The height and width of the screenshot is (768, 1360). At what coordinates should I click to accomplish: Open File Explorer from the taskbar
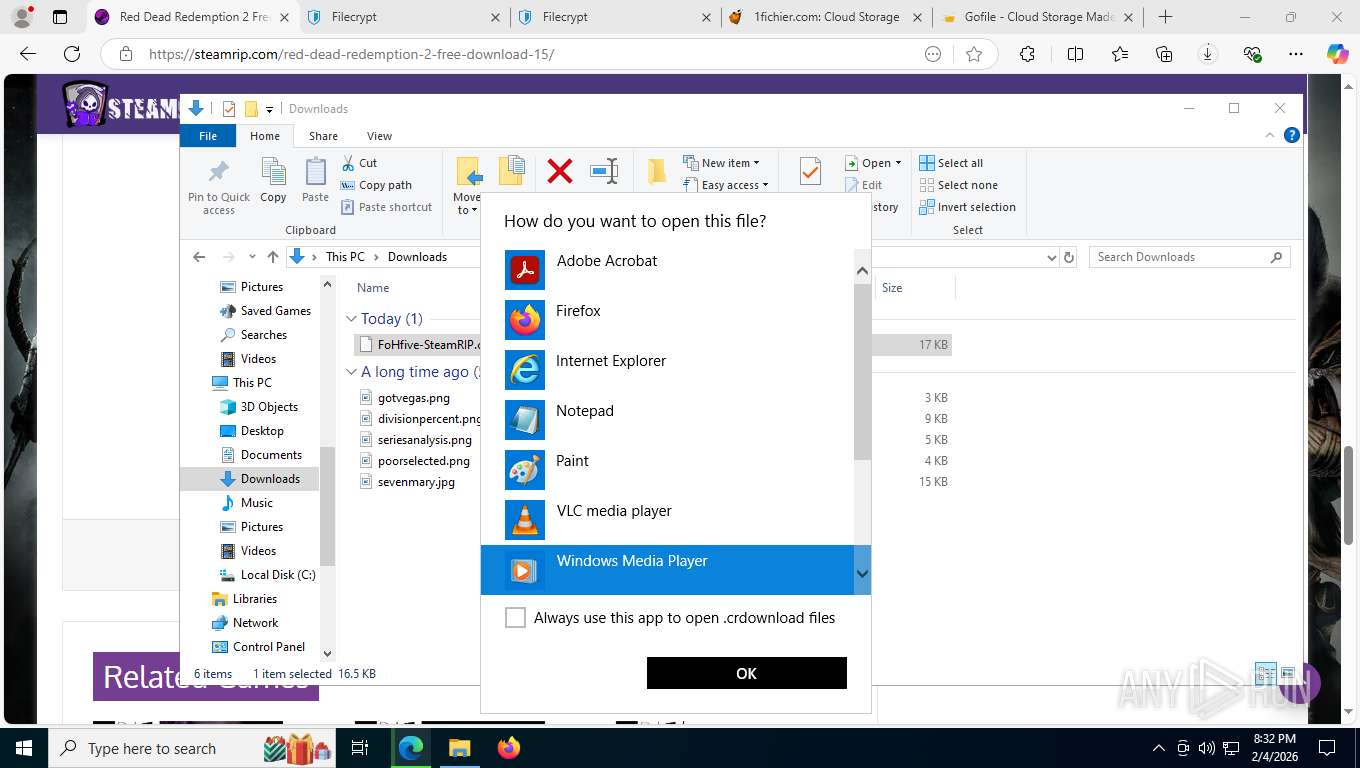[459, 747]
